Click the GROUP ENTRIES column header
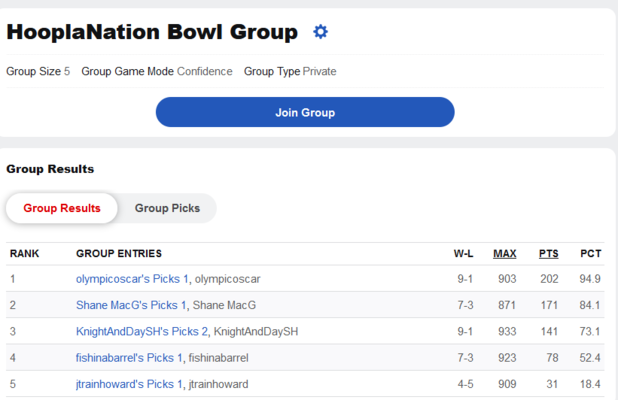This screenshot has width=618, height=400. (x=119, y=253)
